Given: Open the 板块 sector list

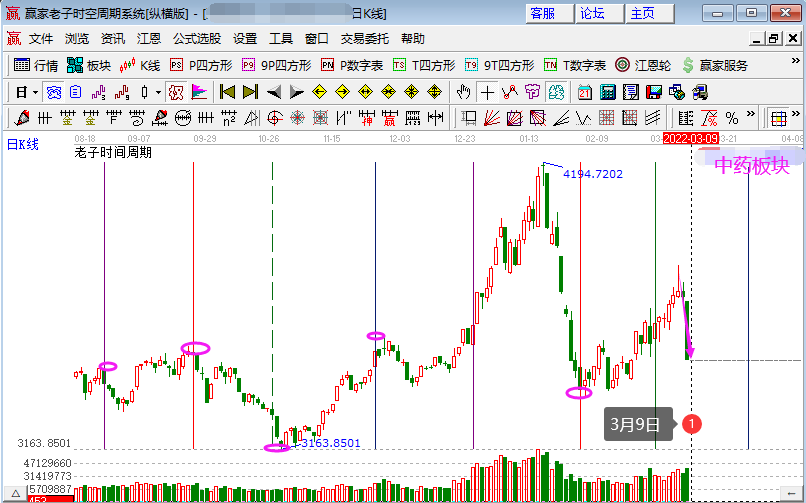Looking at the screenshot, I should (89, 65).
